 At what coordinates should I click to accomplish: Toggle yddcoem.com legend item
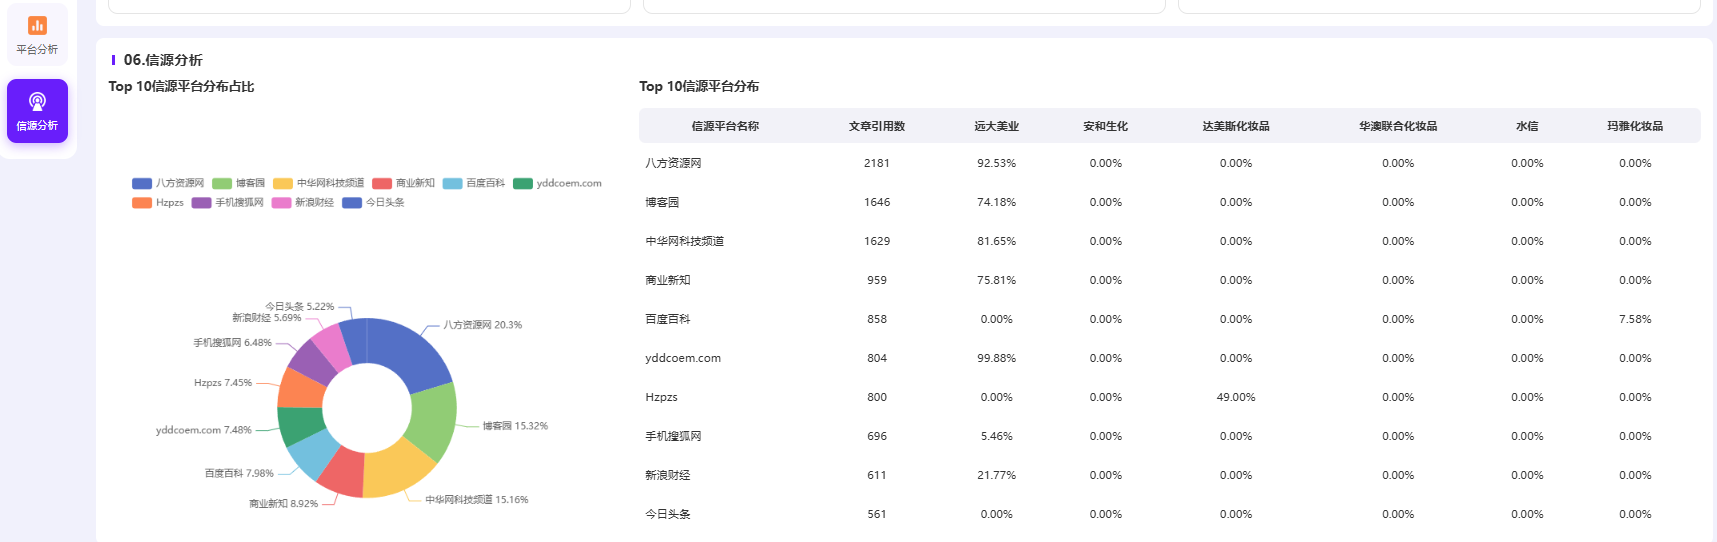(x=558, y=184)
